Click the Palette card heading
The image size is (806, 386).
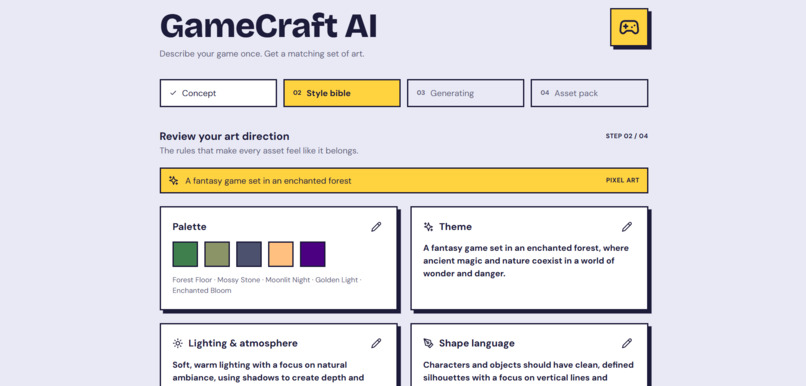tap(189, 227)
